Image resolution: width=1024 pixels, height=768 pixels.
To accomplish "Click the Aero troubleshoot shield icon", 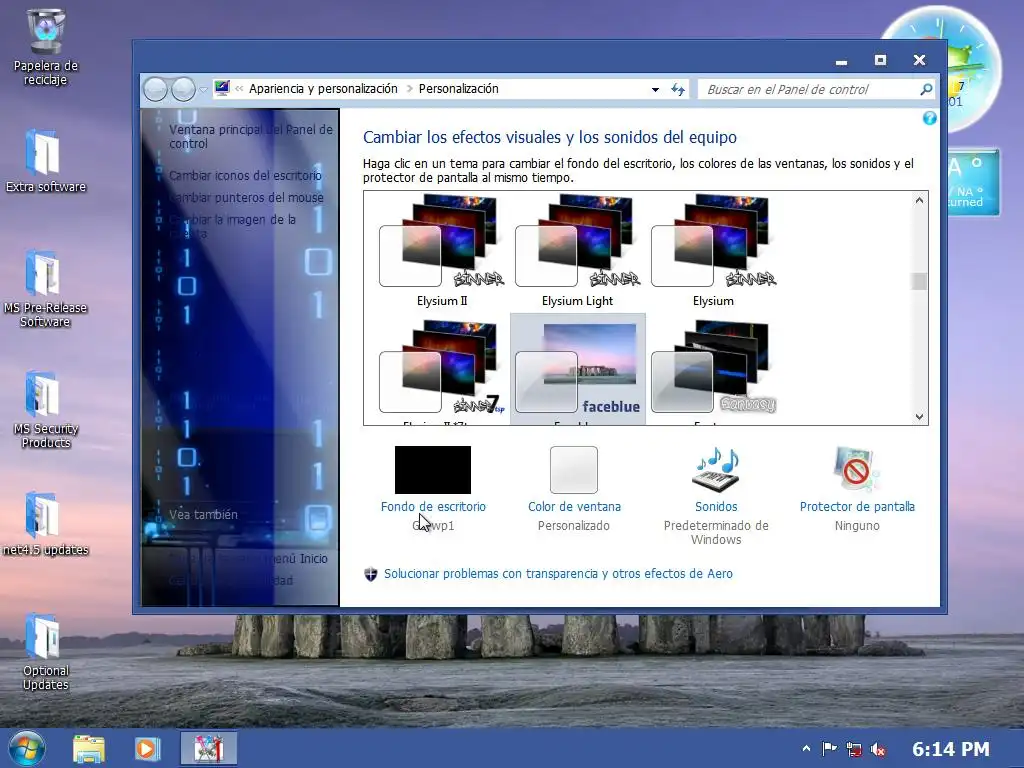I will coord(370,575).
